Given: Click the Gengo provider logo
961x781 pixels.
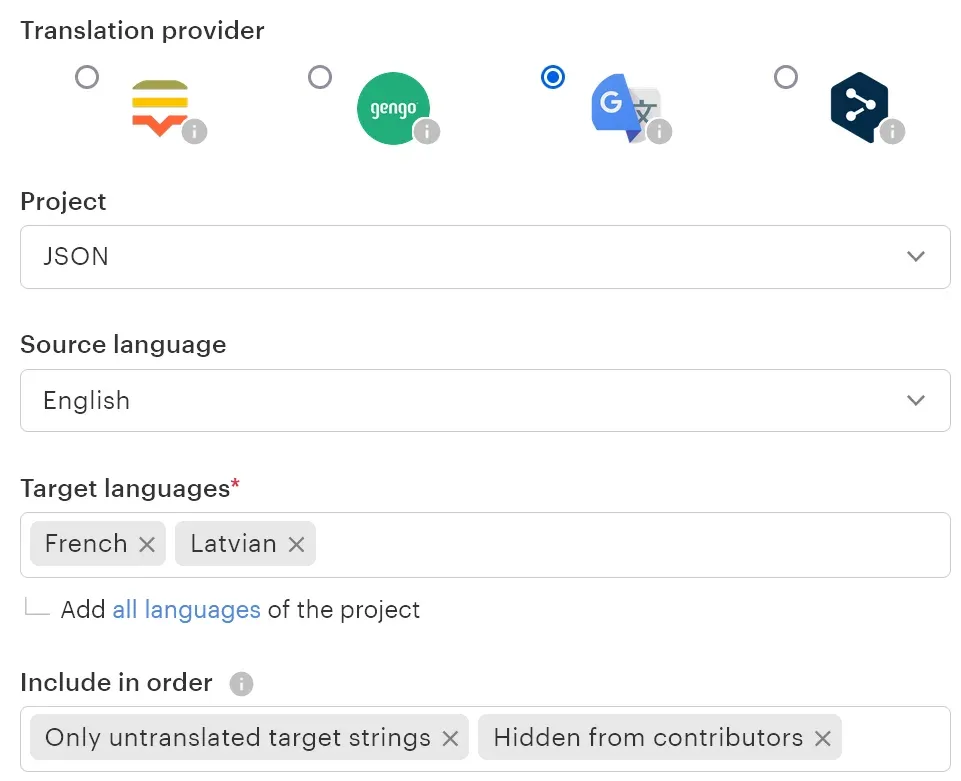Looking at the screenshot, I should click(392, 108).
